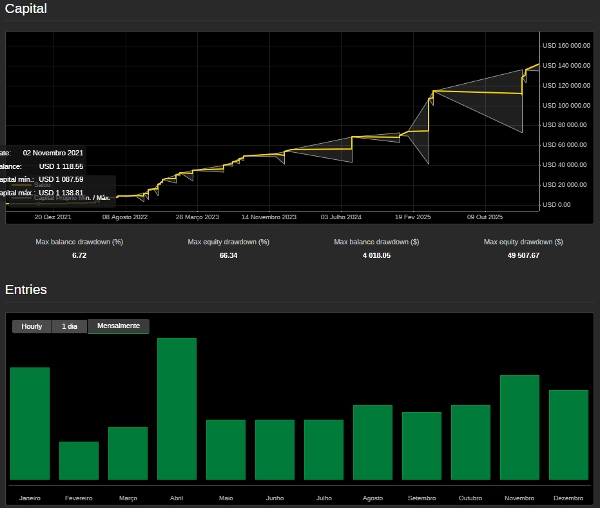The width and height of the screenshot is (600, 508).
Task: Click the tall Abril entries bar
Action: tap(177, 409)
